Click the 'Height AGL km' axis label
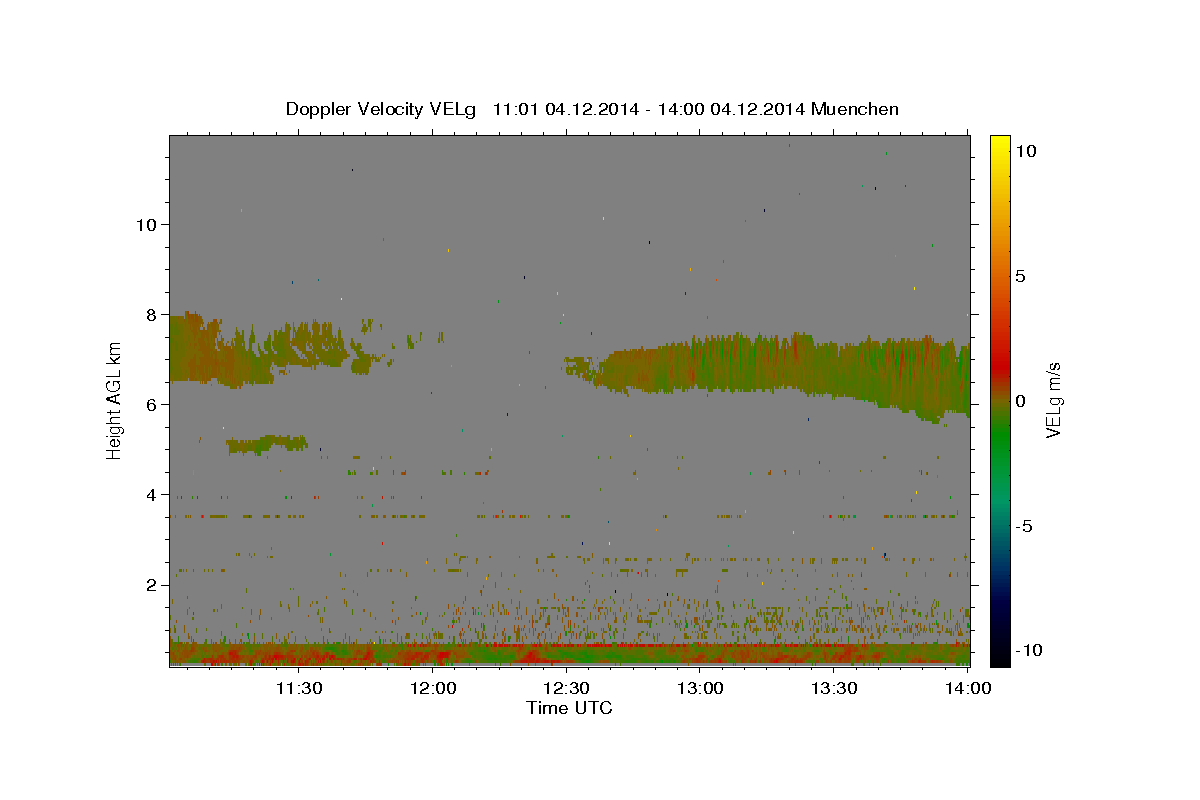 pos(114,400)
